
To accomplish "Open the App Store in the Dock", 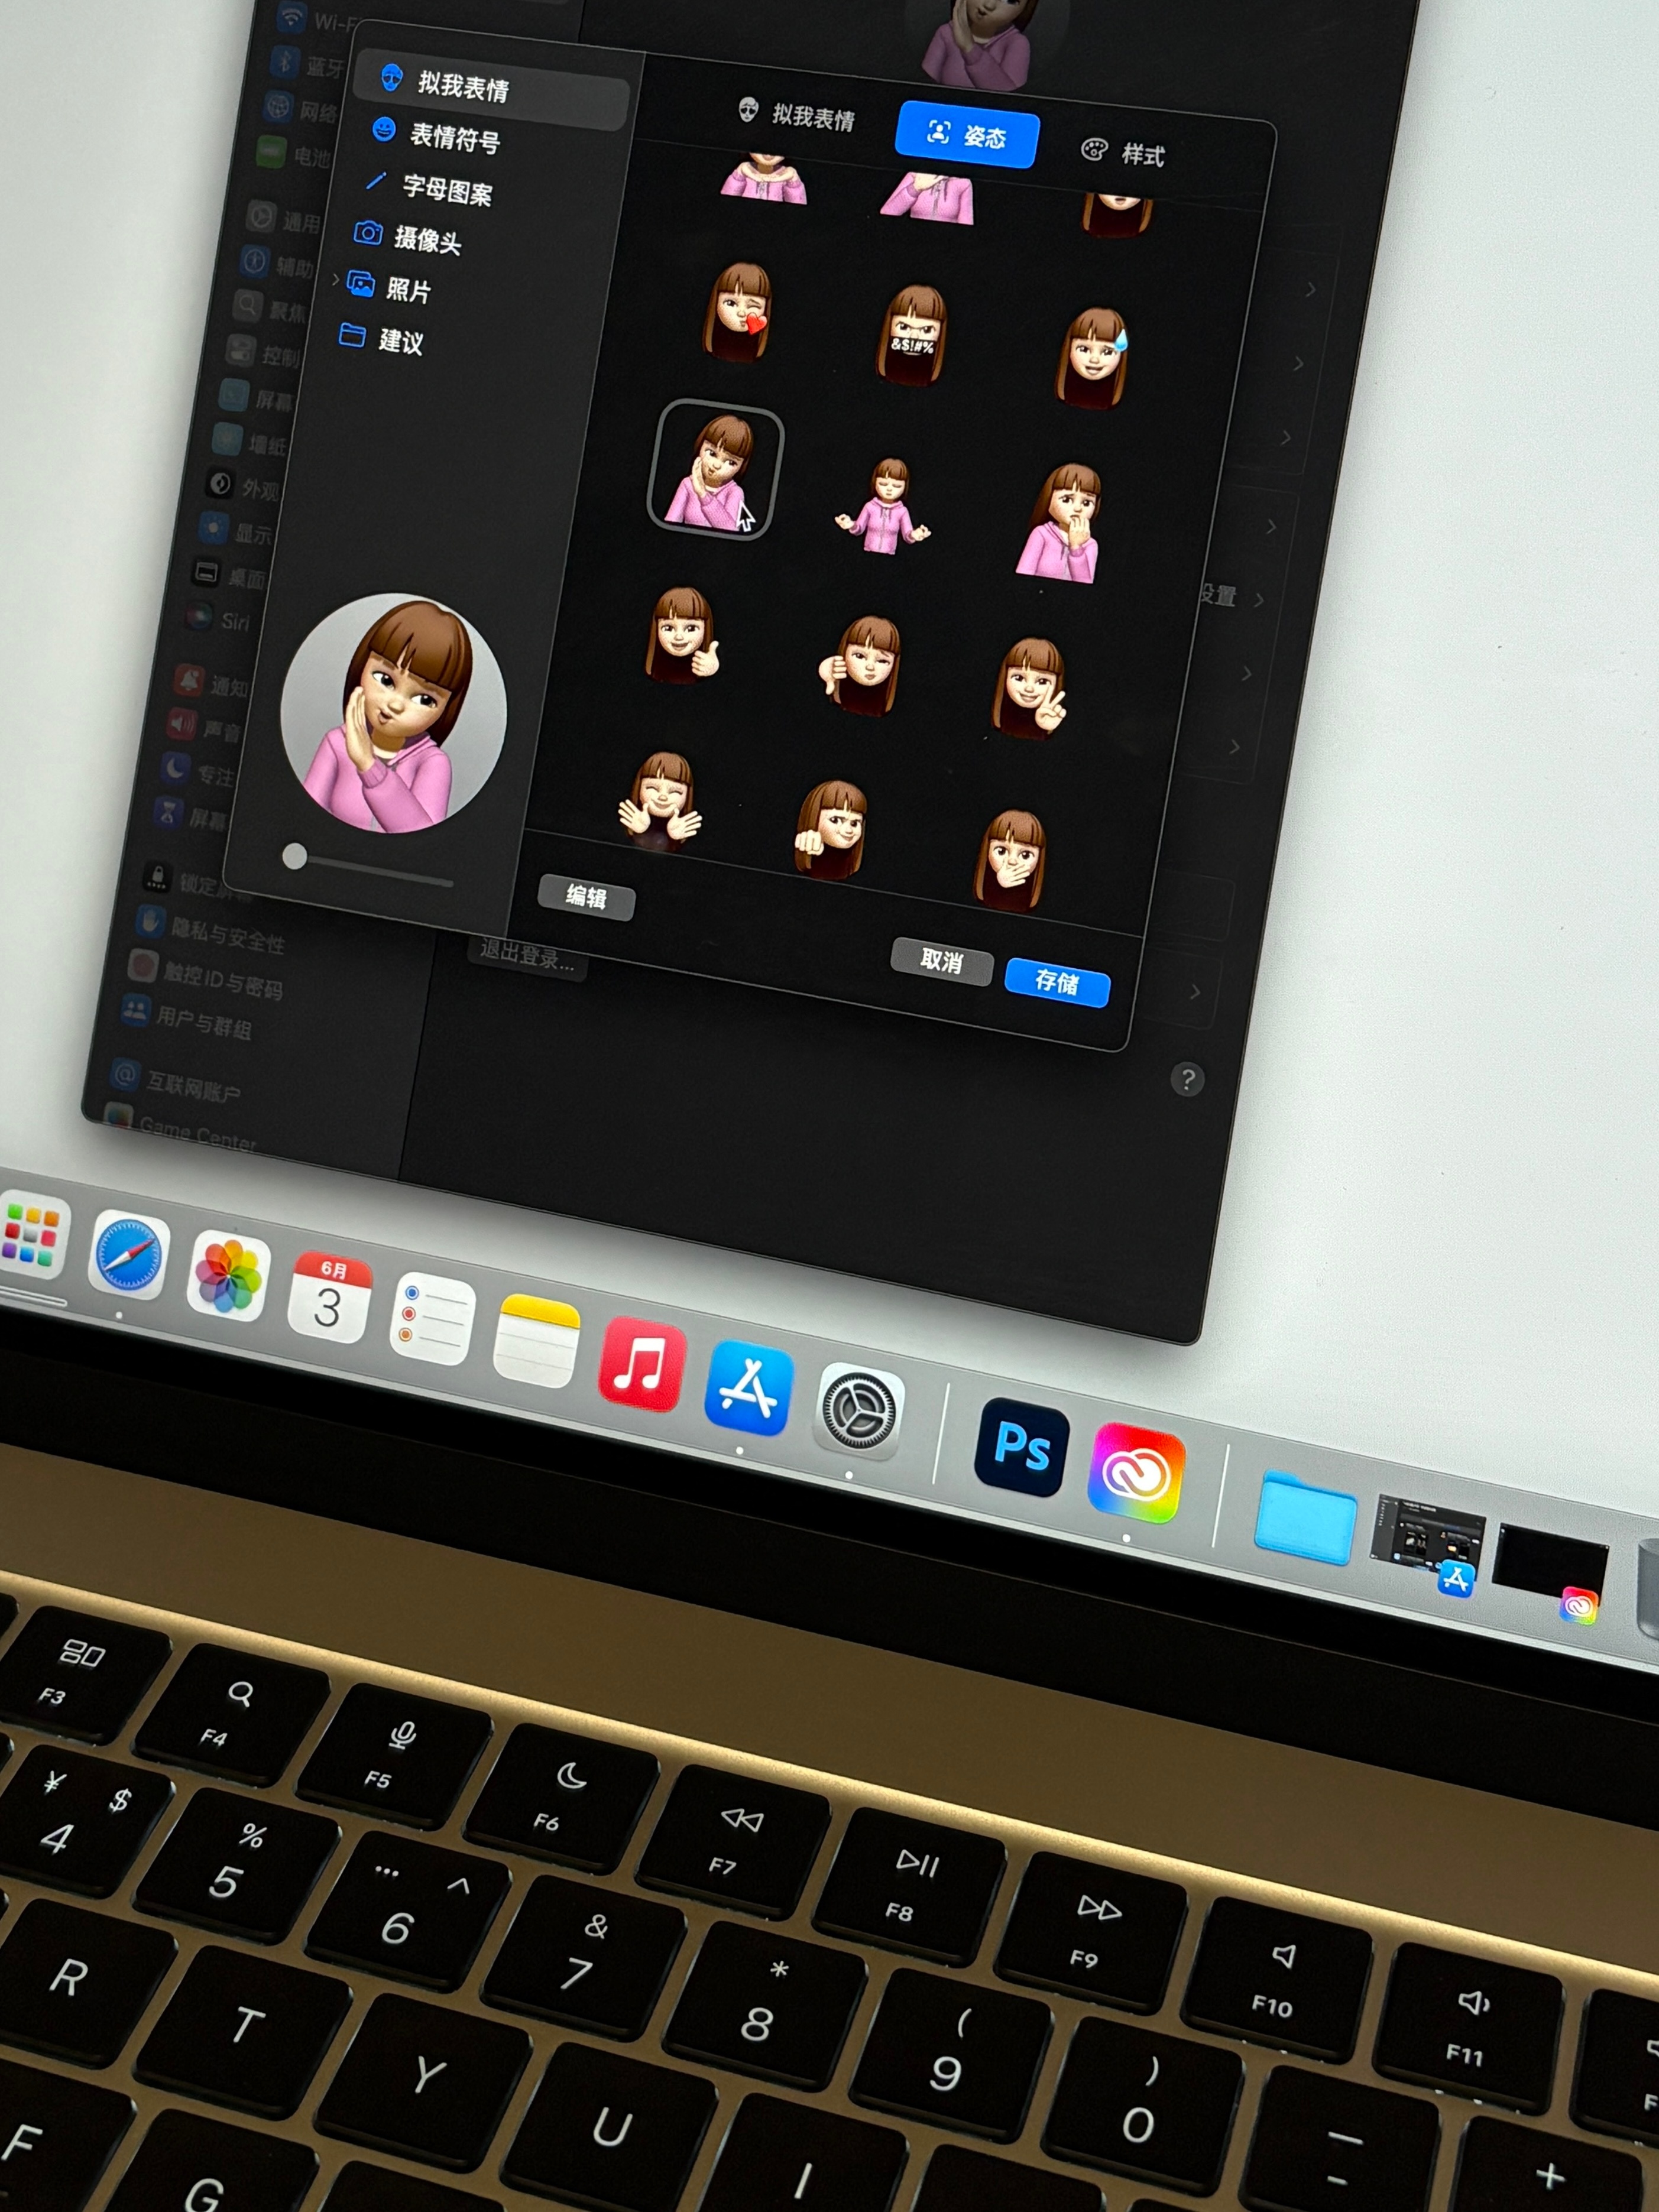I will pyautogui.click(x=749, y=1388).
